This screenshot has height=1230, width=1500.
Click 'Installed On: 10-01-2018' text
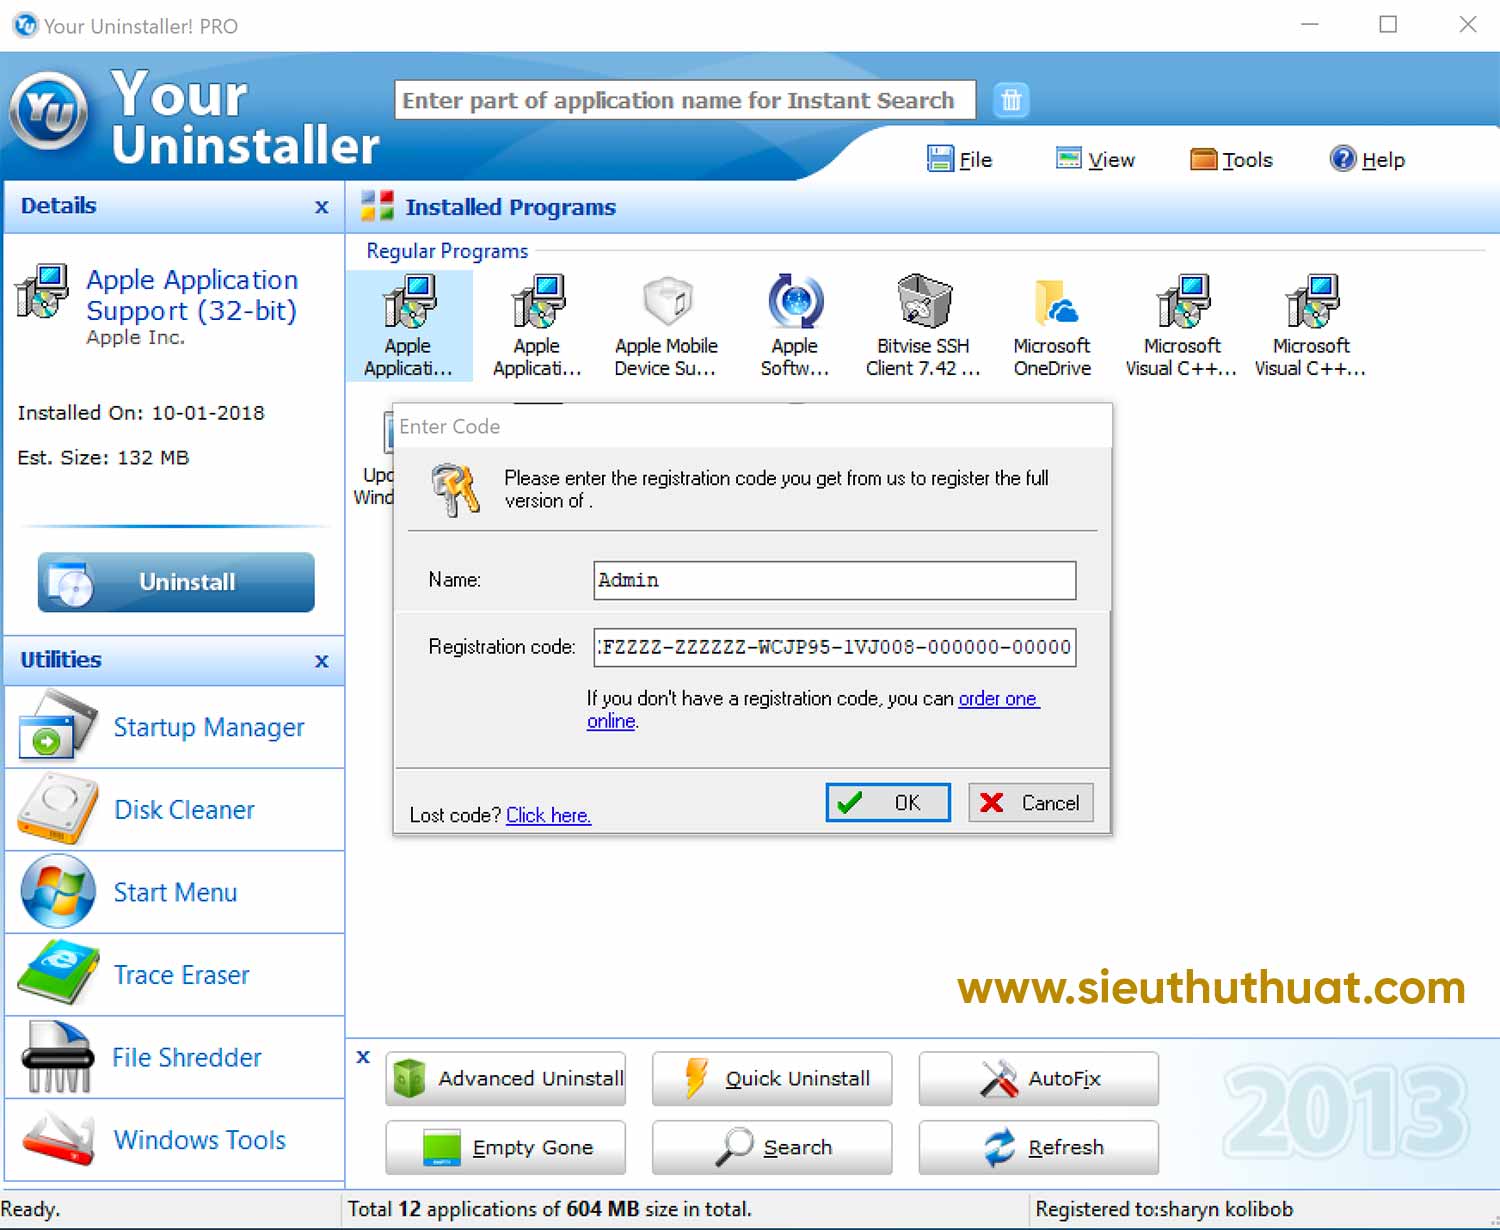click(141, 413)
